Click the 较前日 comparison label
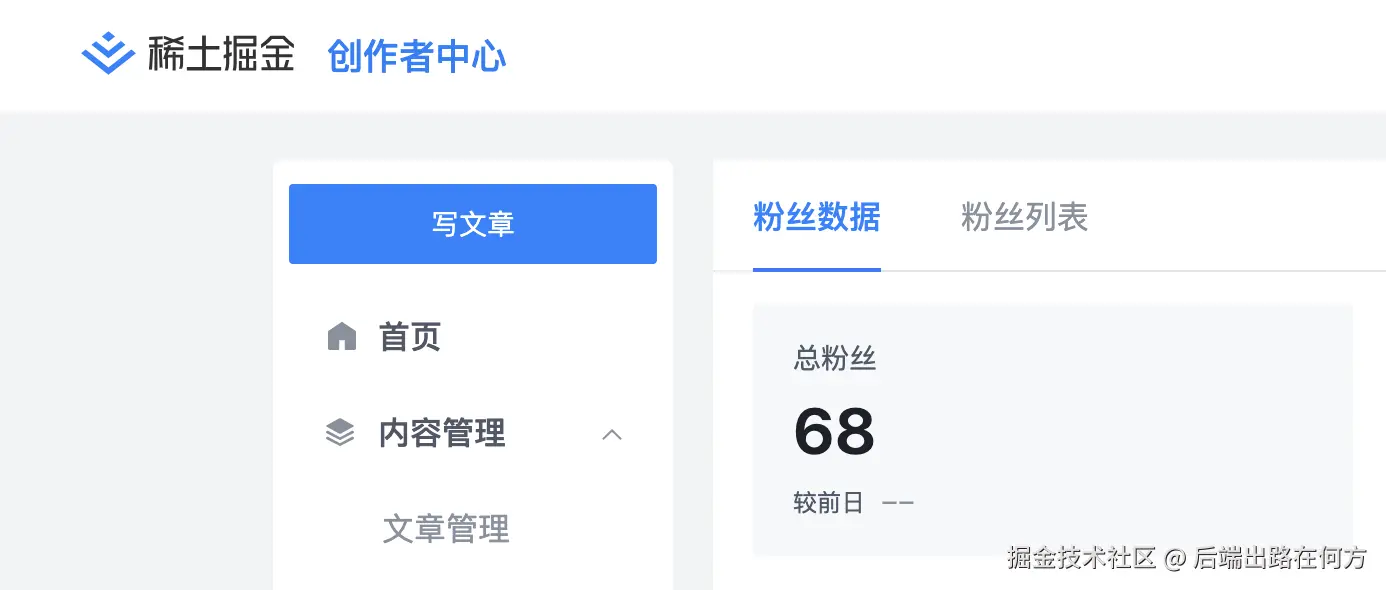 [828, 502]
